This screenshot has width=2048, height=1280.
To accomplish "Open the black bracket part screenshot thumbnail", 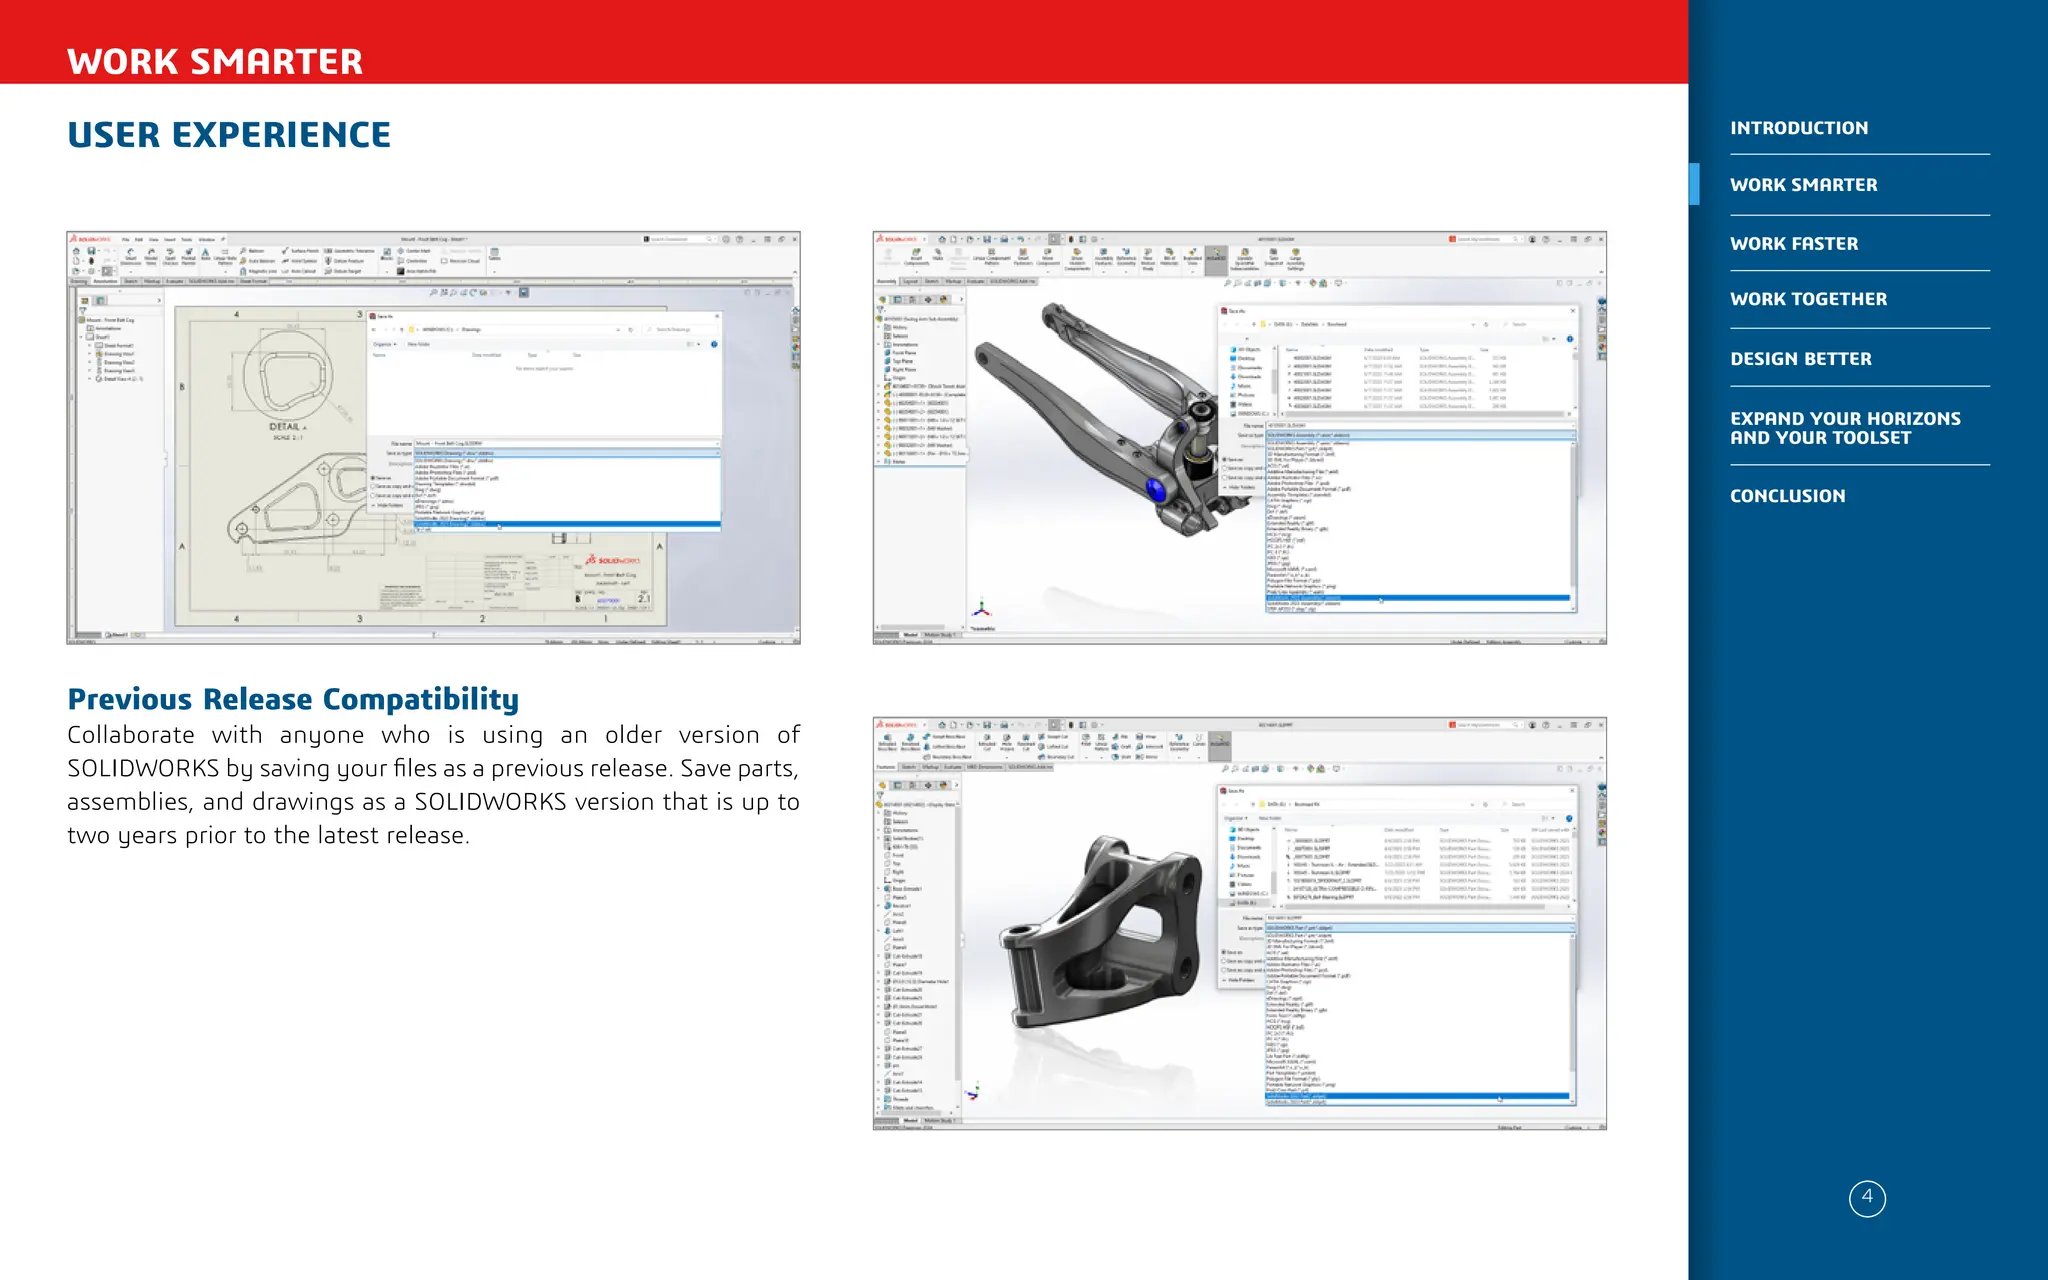I will [x=1239, y=924].
